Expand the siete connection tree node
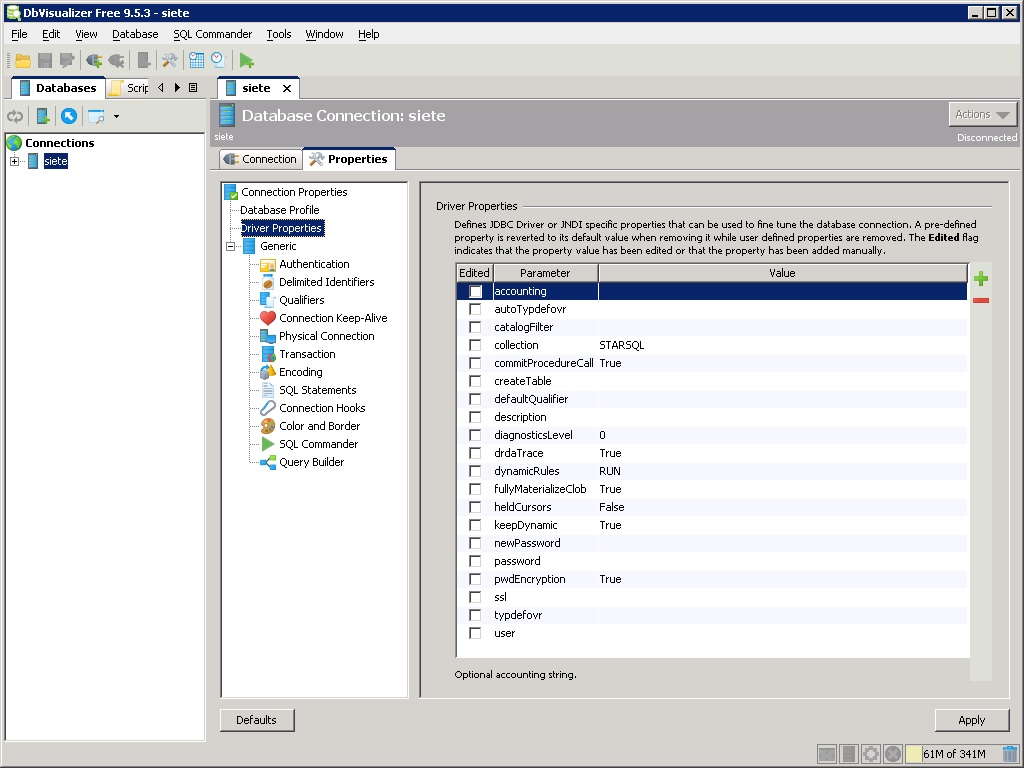The height and width of the screenshot is (768, 1024). coord(15,161)
